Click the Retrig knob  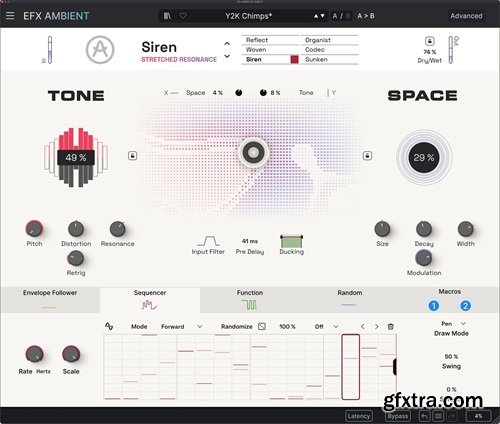tap(76, 258)
